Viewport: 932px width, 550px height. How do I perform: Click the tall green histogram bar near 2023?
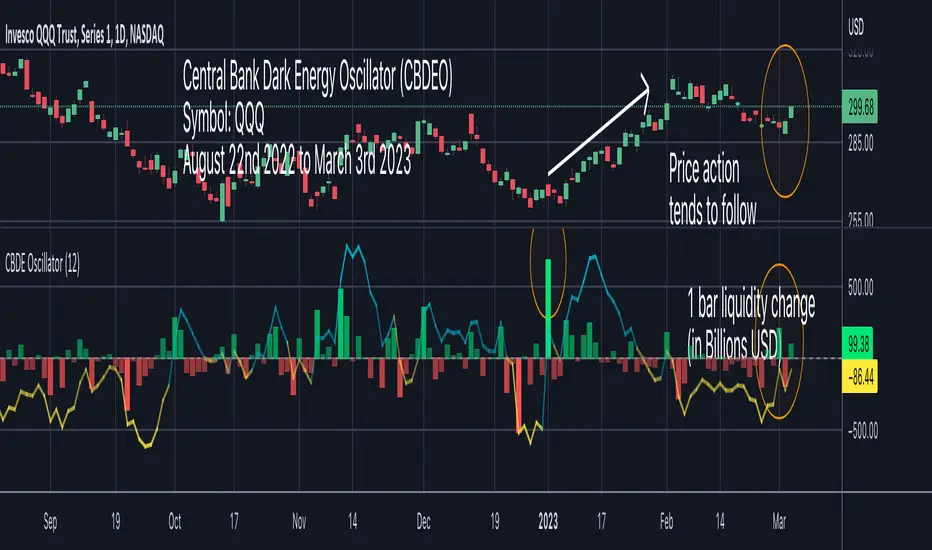[548, 308]
